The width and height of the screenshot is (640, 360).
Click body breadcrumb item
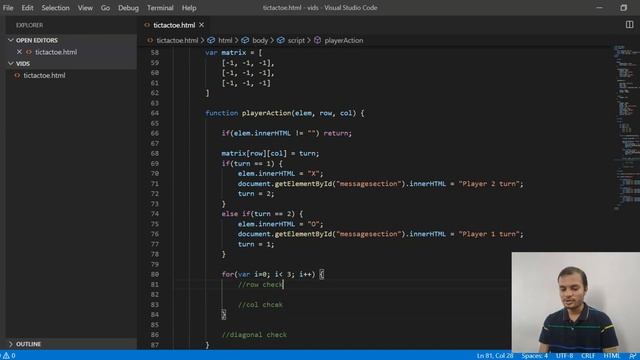click(x=260, y=40)
